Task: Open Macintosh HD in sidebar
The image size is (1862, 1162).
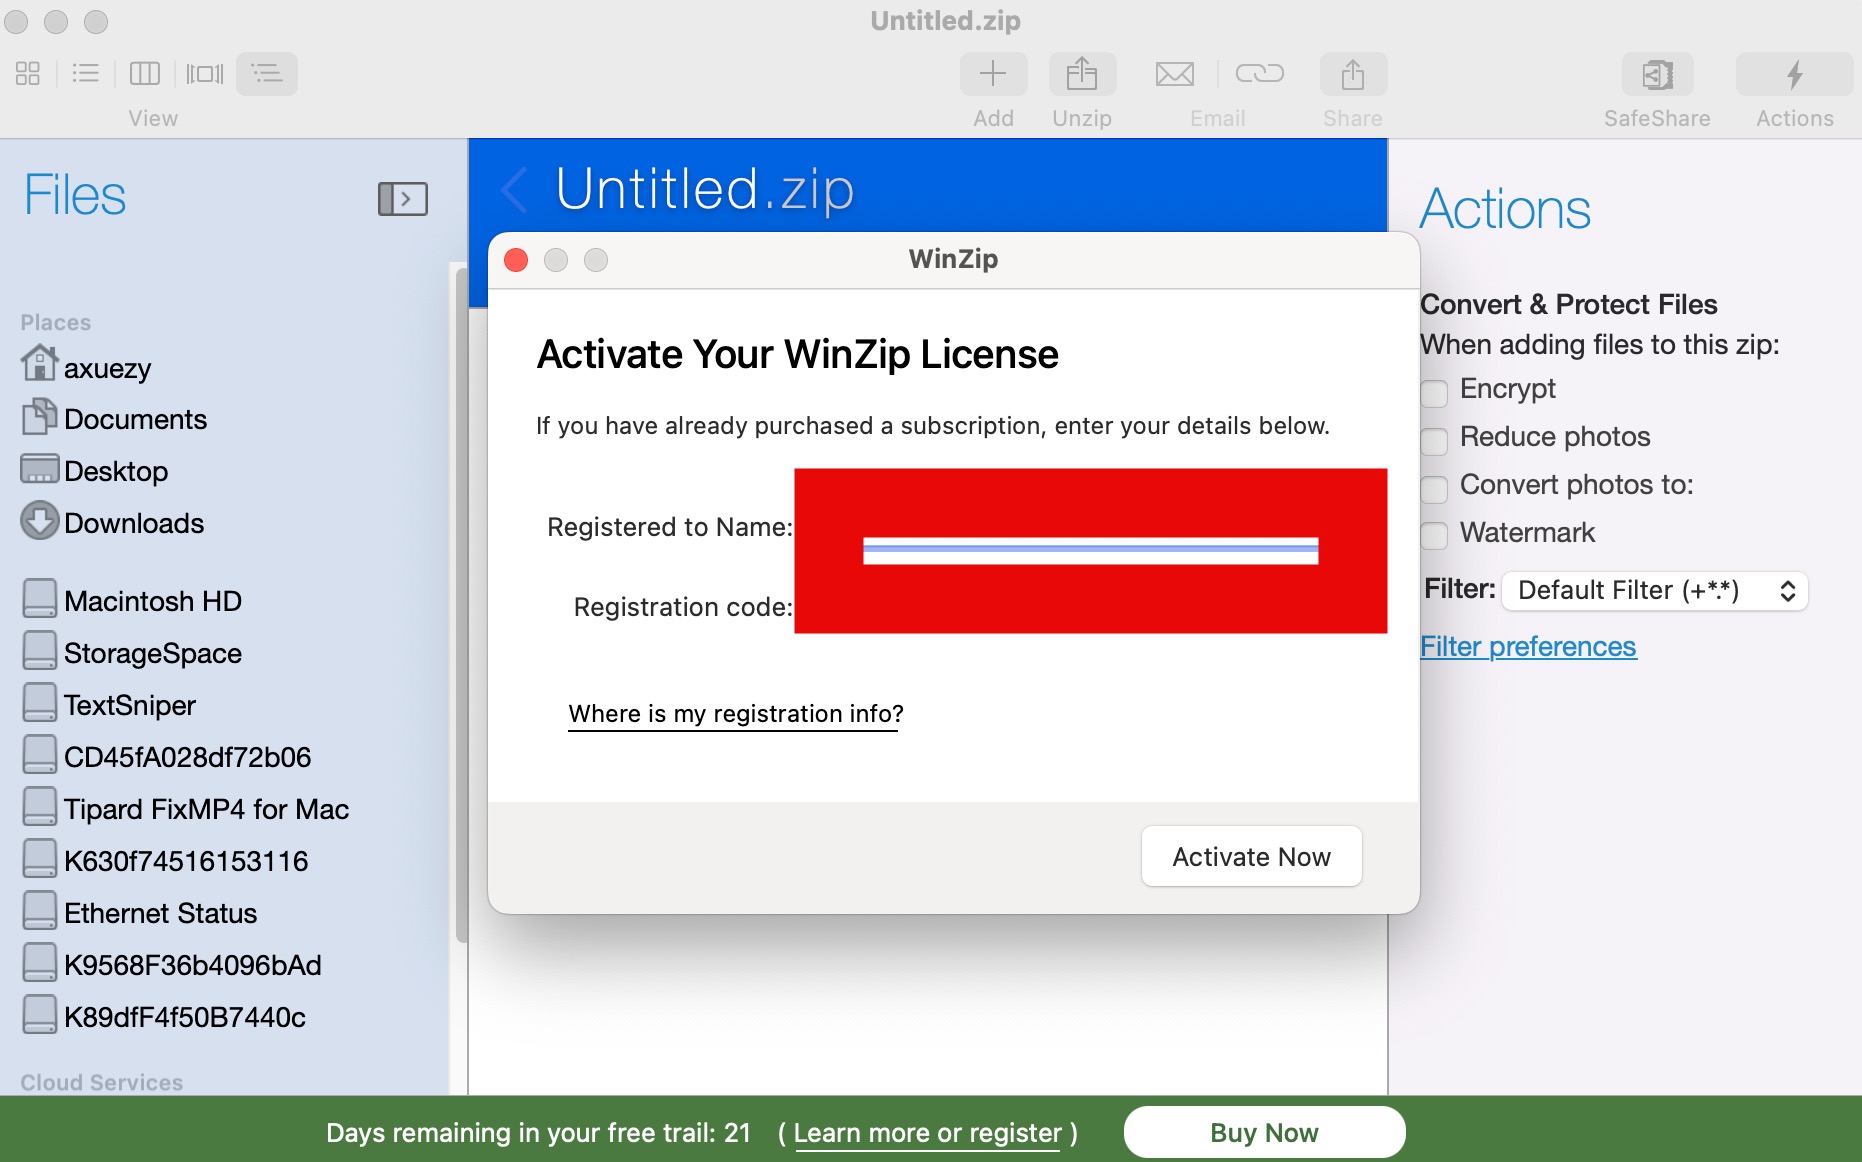Action: [152, 601]
